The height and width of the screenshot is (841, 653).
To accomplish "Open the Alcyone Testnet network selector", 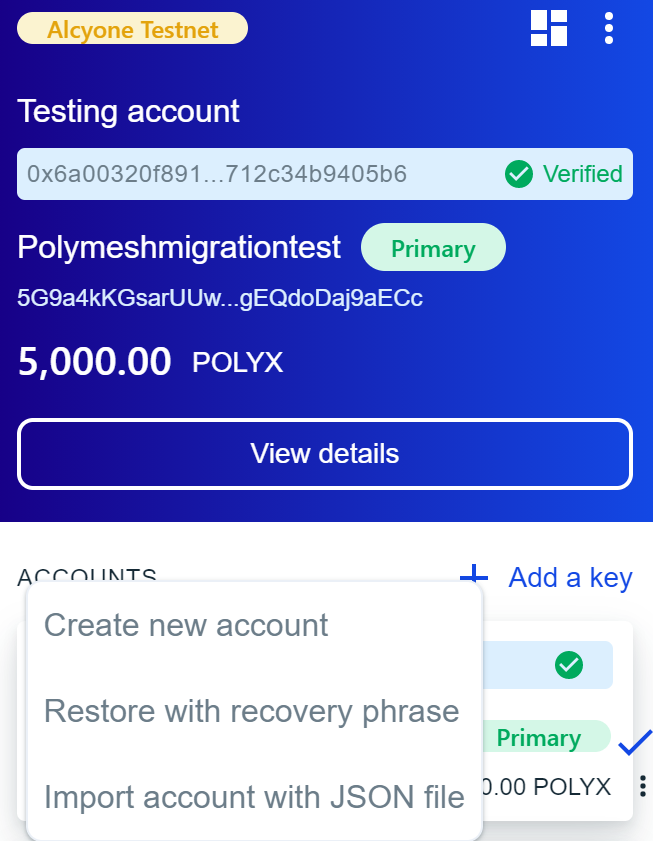I will coord(132,28).
